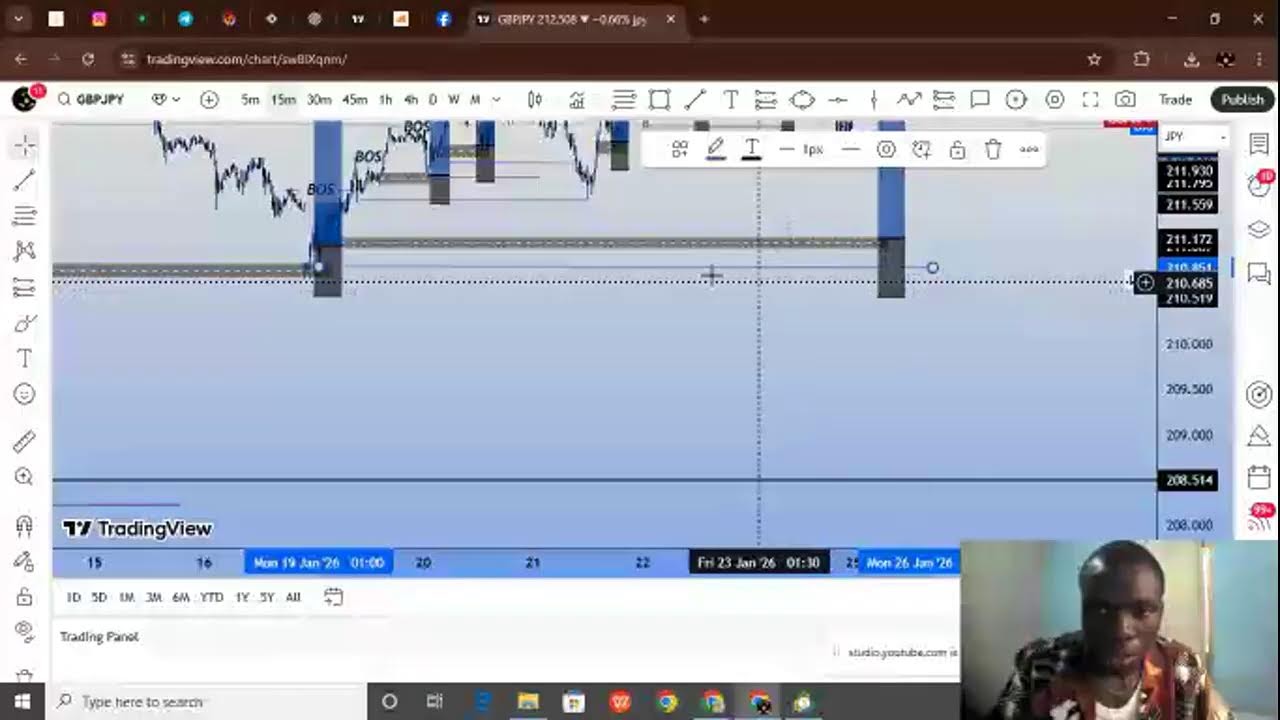Select the 5m timeframe
Screen dimensions: 1280x720
tap(250, 100)
